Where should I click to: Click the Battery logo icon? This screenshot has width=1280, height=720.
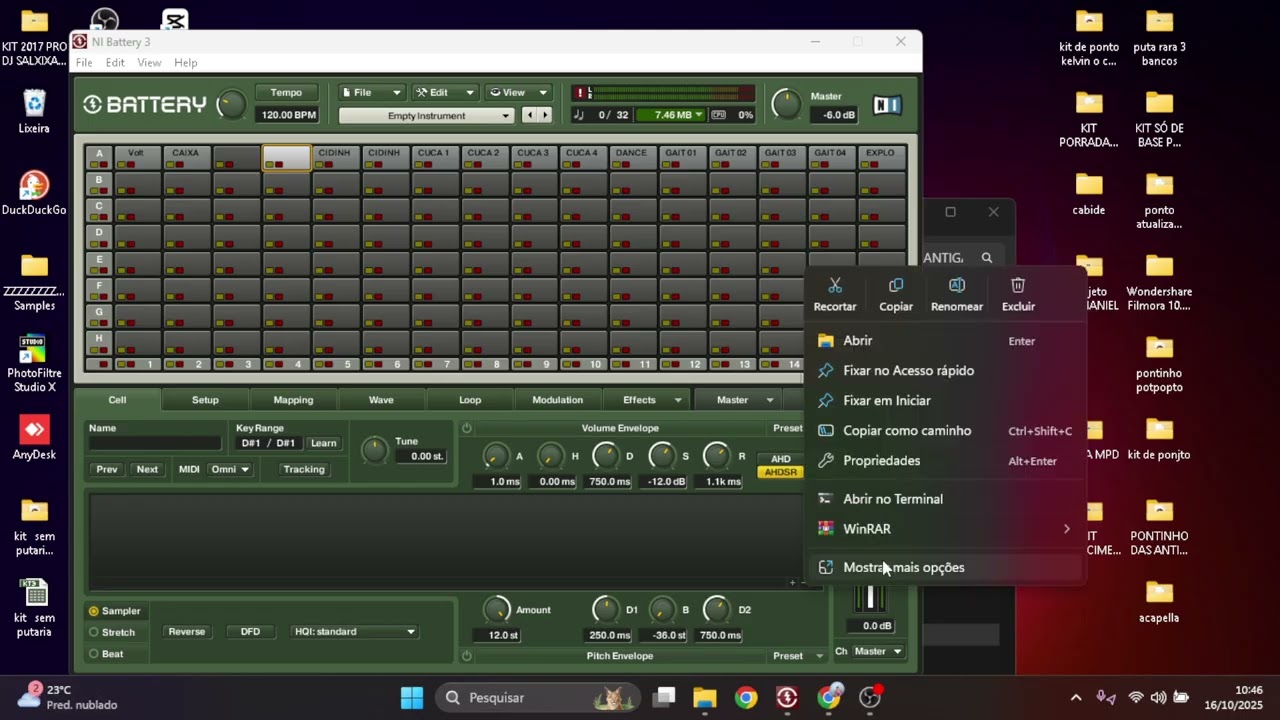pyautogui.click(x=93, y=105)
